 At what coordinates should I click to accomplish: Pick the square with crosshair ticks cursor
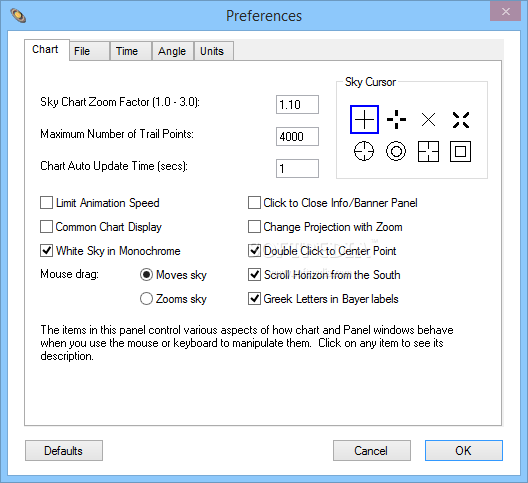[x=428, y=151]
